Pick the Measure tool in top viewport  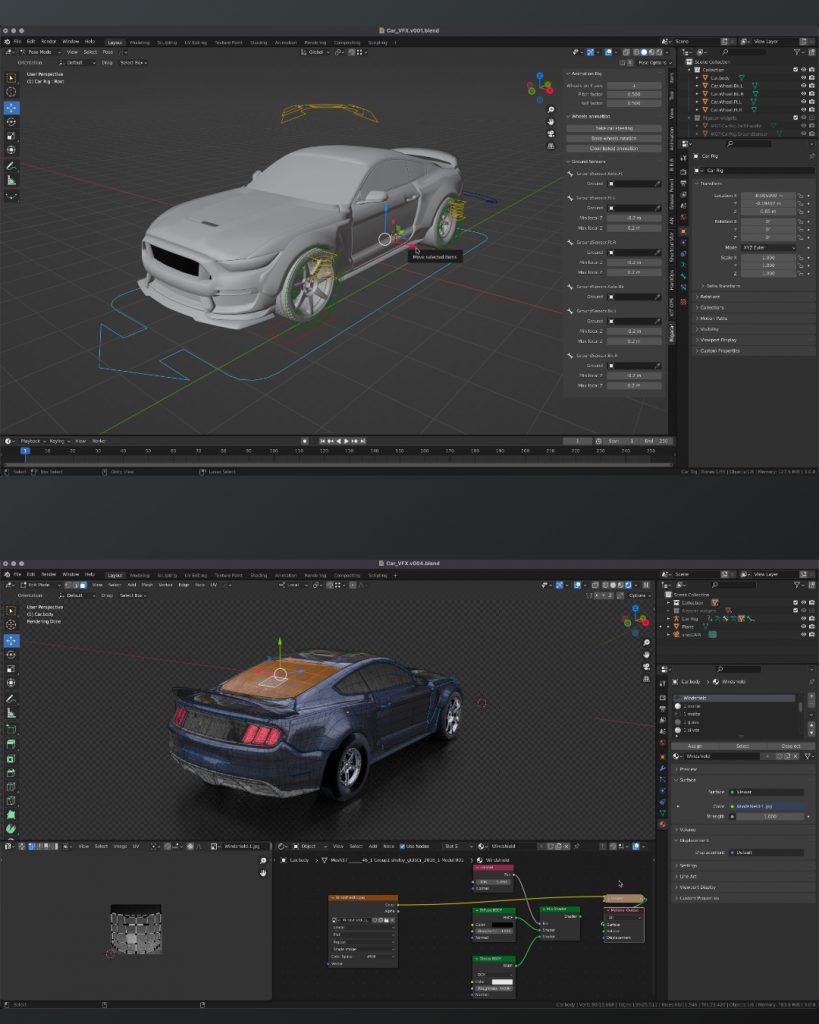click(12, 180)
